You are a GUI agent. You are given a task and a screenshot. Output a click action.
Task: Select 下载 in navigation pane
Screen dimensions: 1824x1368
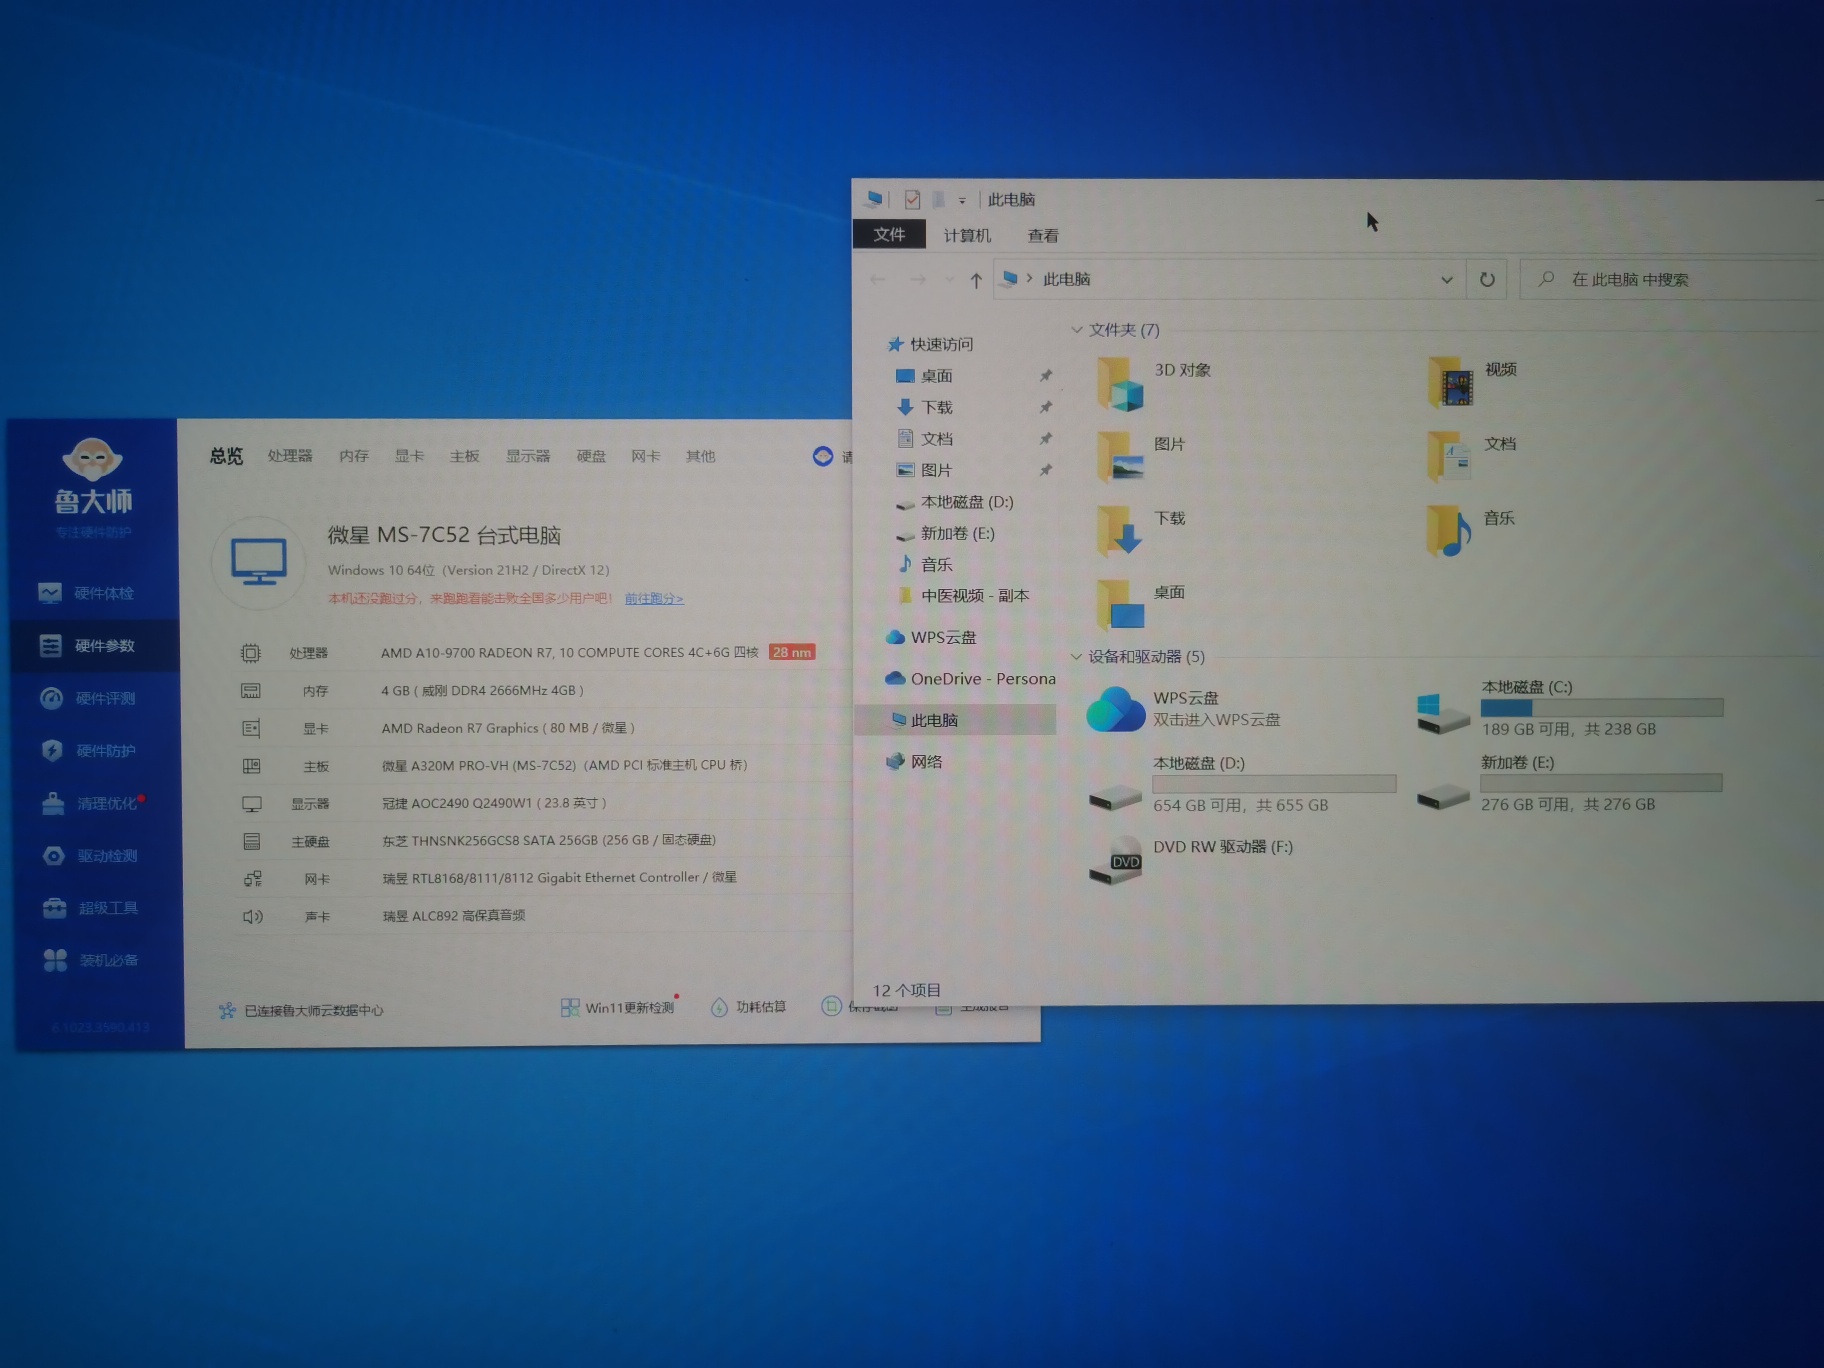tap(925, 407)
